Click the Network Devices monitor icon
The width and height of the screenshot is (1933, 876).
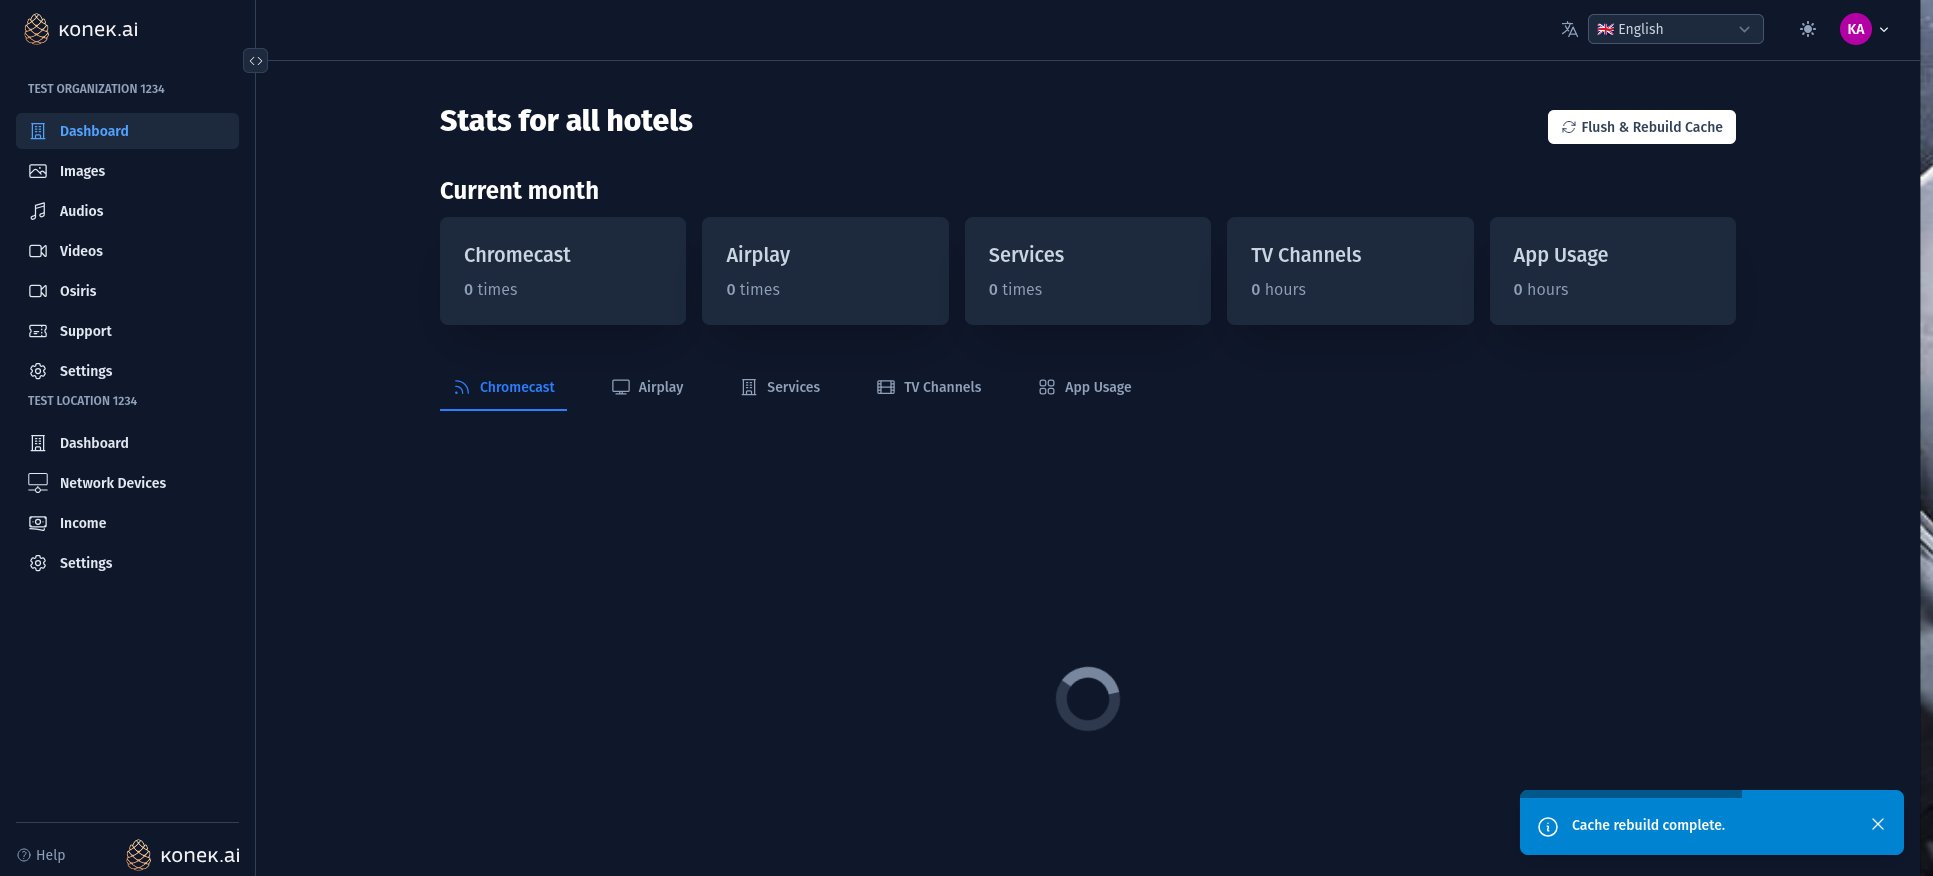[38, 483]
